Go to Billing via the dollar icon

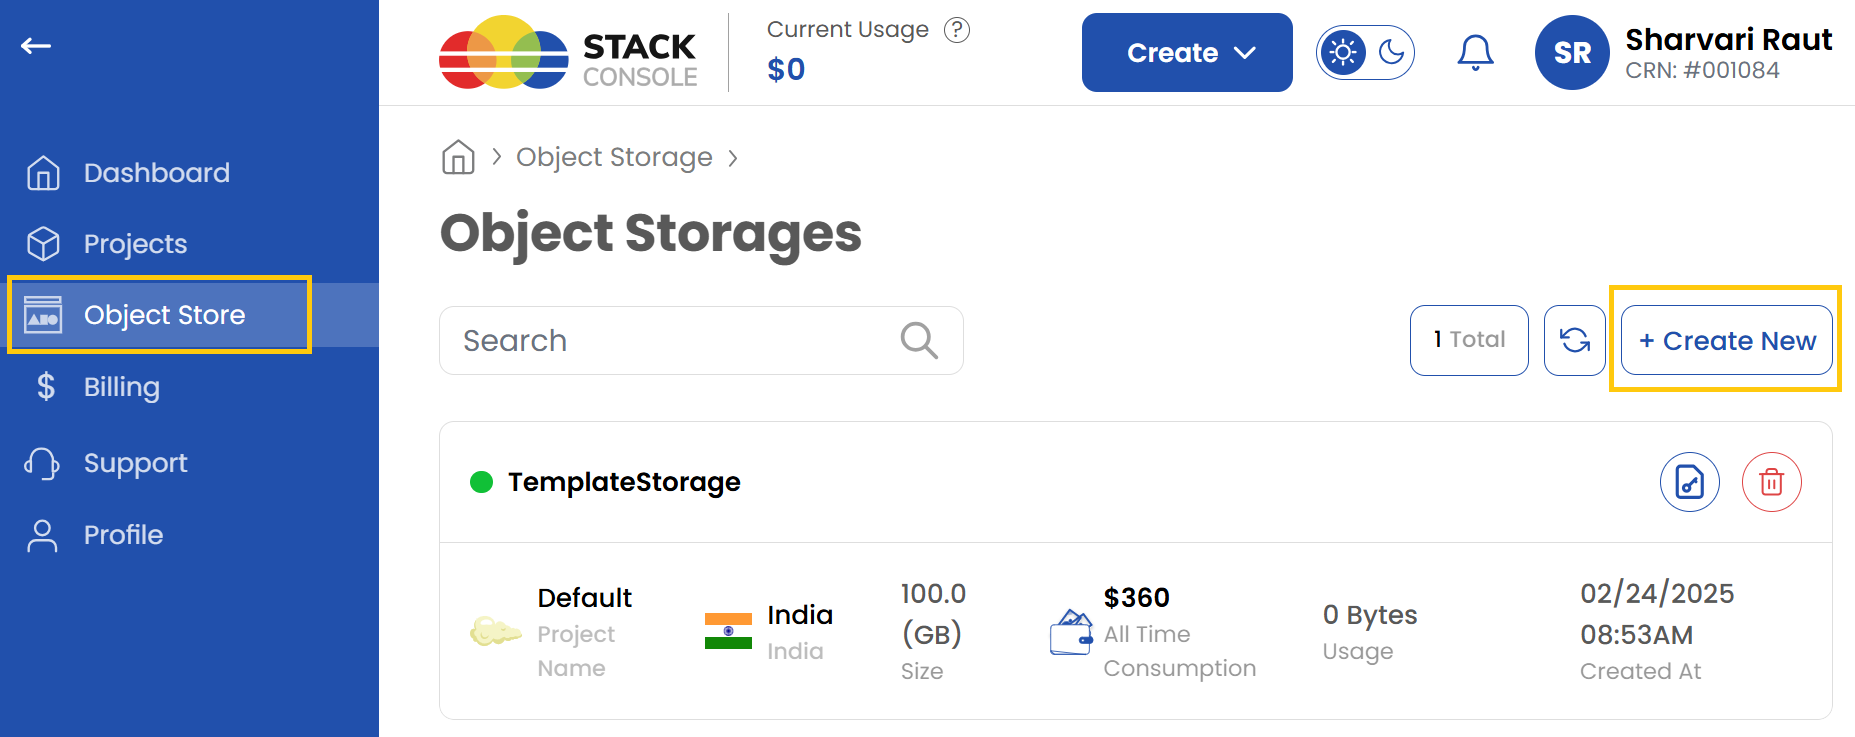pos(44,387)
